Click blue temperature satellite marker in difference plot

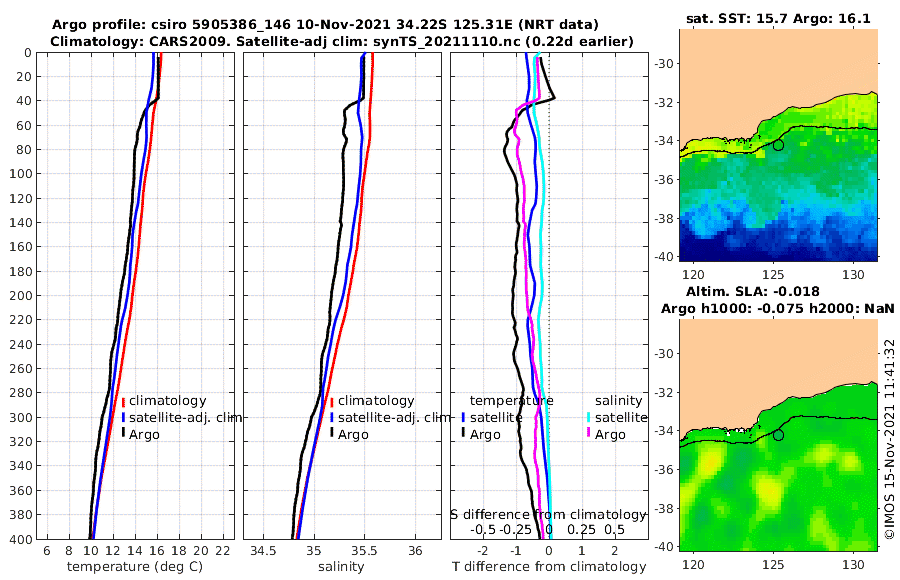click(463, 417)
